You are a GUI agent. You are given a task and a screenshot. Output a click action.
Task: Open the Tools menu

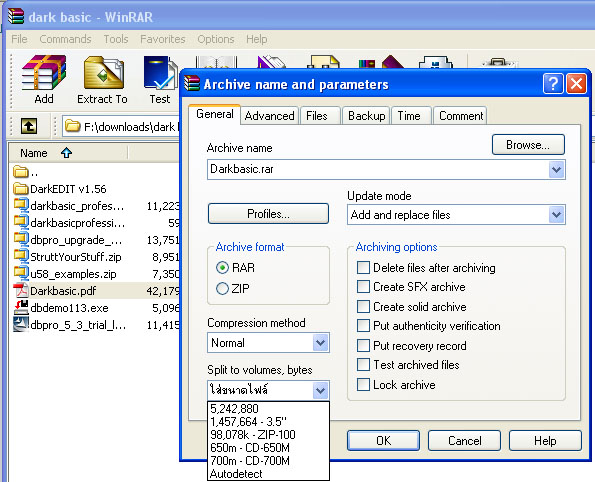point(116,39)
